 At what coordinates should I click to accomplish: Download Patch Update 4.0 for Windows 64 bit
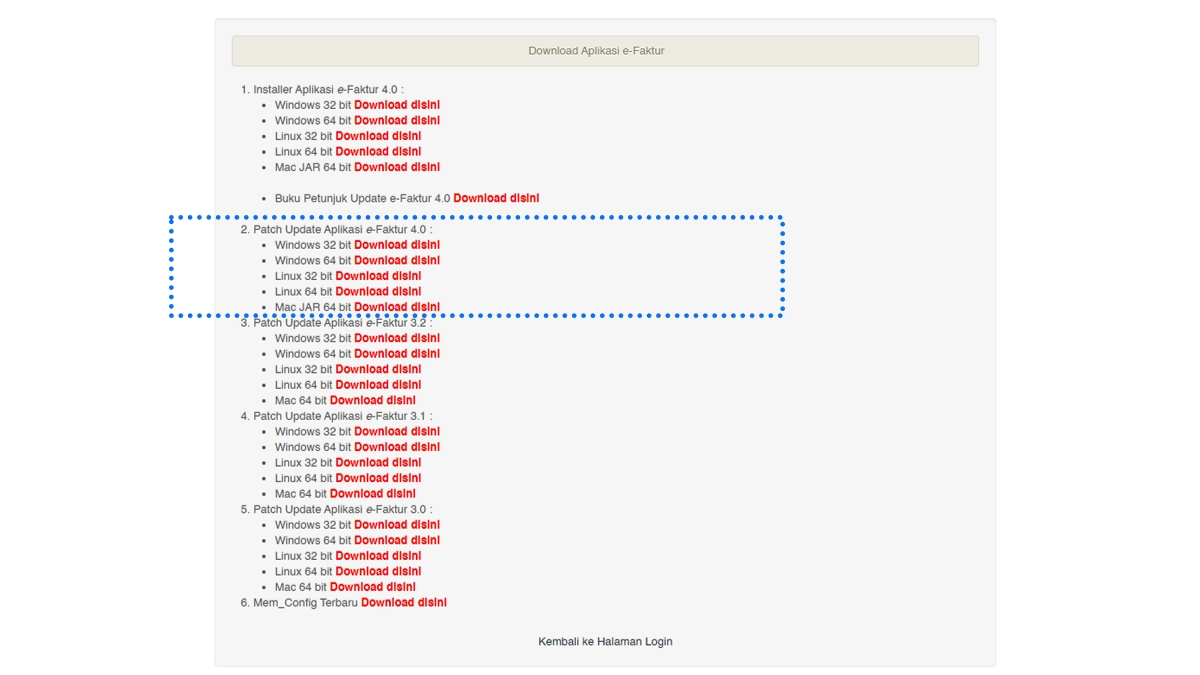(x=397, y=260)
